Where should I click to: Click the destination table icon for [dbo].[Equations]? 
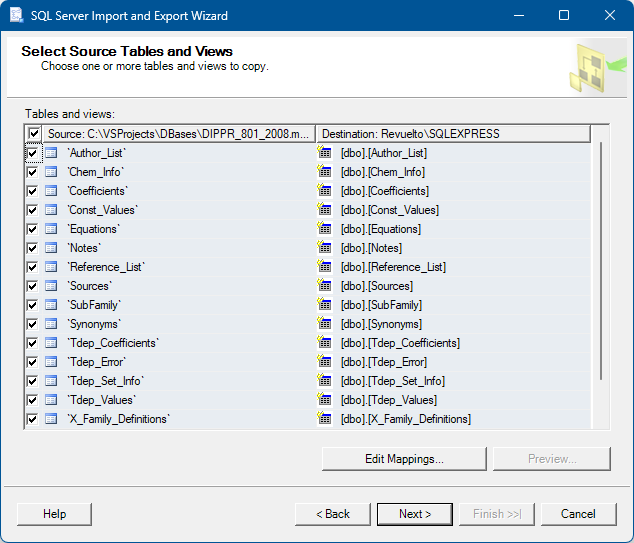(x=324, y=228)
